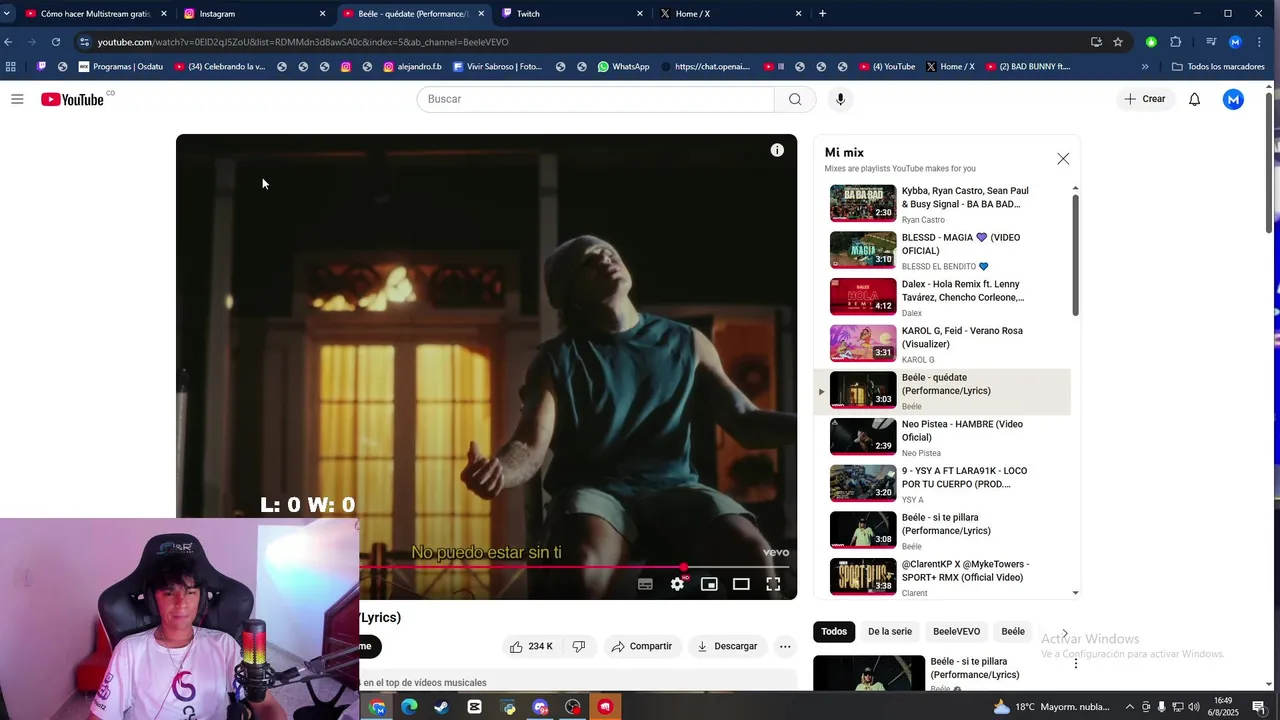Viewport: 1280px width, 720px height.
Task: Switch to the Twitch browser tab
Action: pos(571,13)
